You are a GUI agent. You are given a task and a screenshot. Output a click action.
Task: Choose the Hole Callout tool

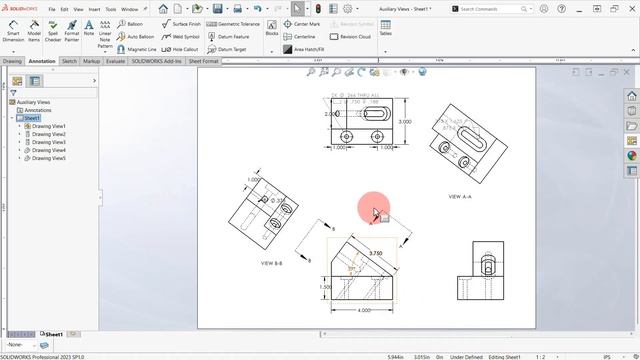[180, 49]
